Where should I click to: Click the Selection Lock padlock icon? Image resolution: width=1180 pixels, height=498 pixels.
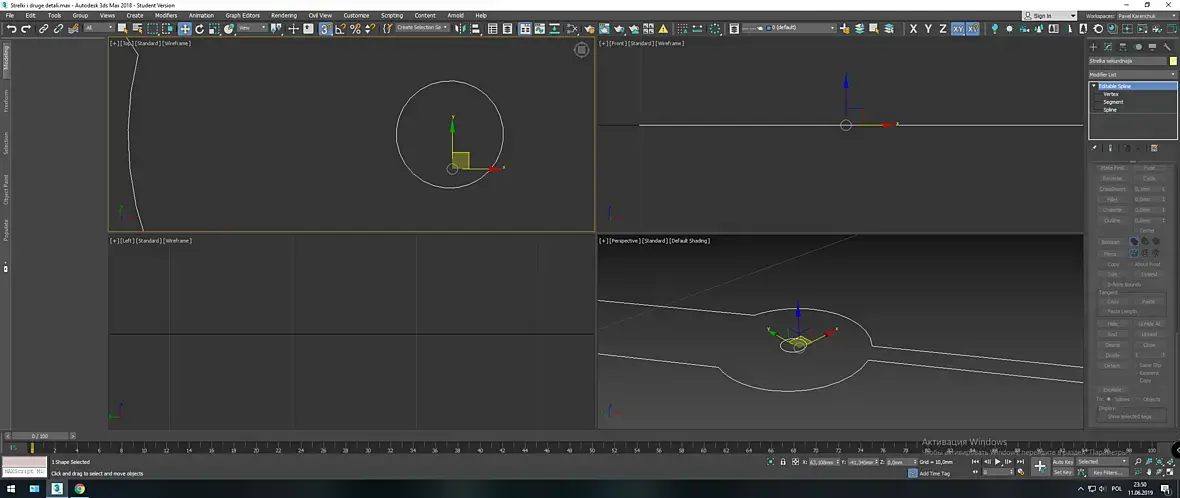click(x=782, y=462)
